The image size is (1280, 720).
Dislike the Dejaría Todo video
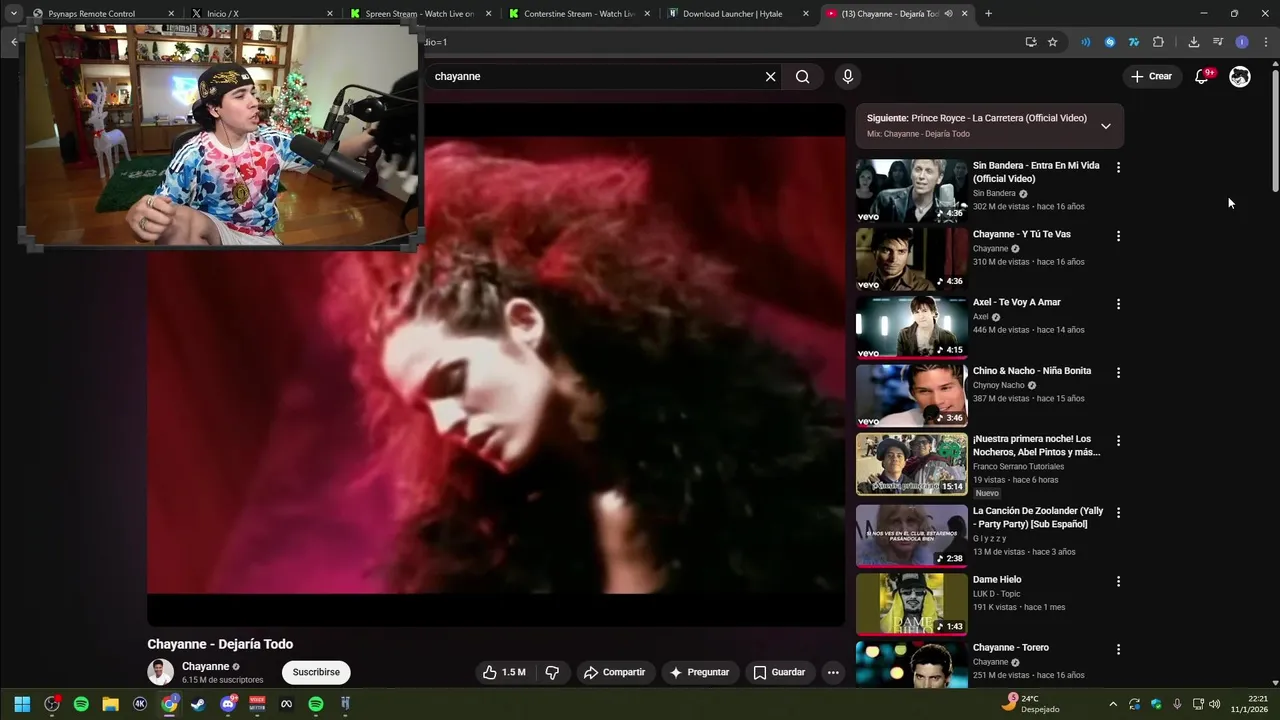pyautogui.click(x=552, y=673)
